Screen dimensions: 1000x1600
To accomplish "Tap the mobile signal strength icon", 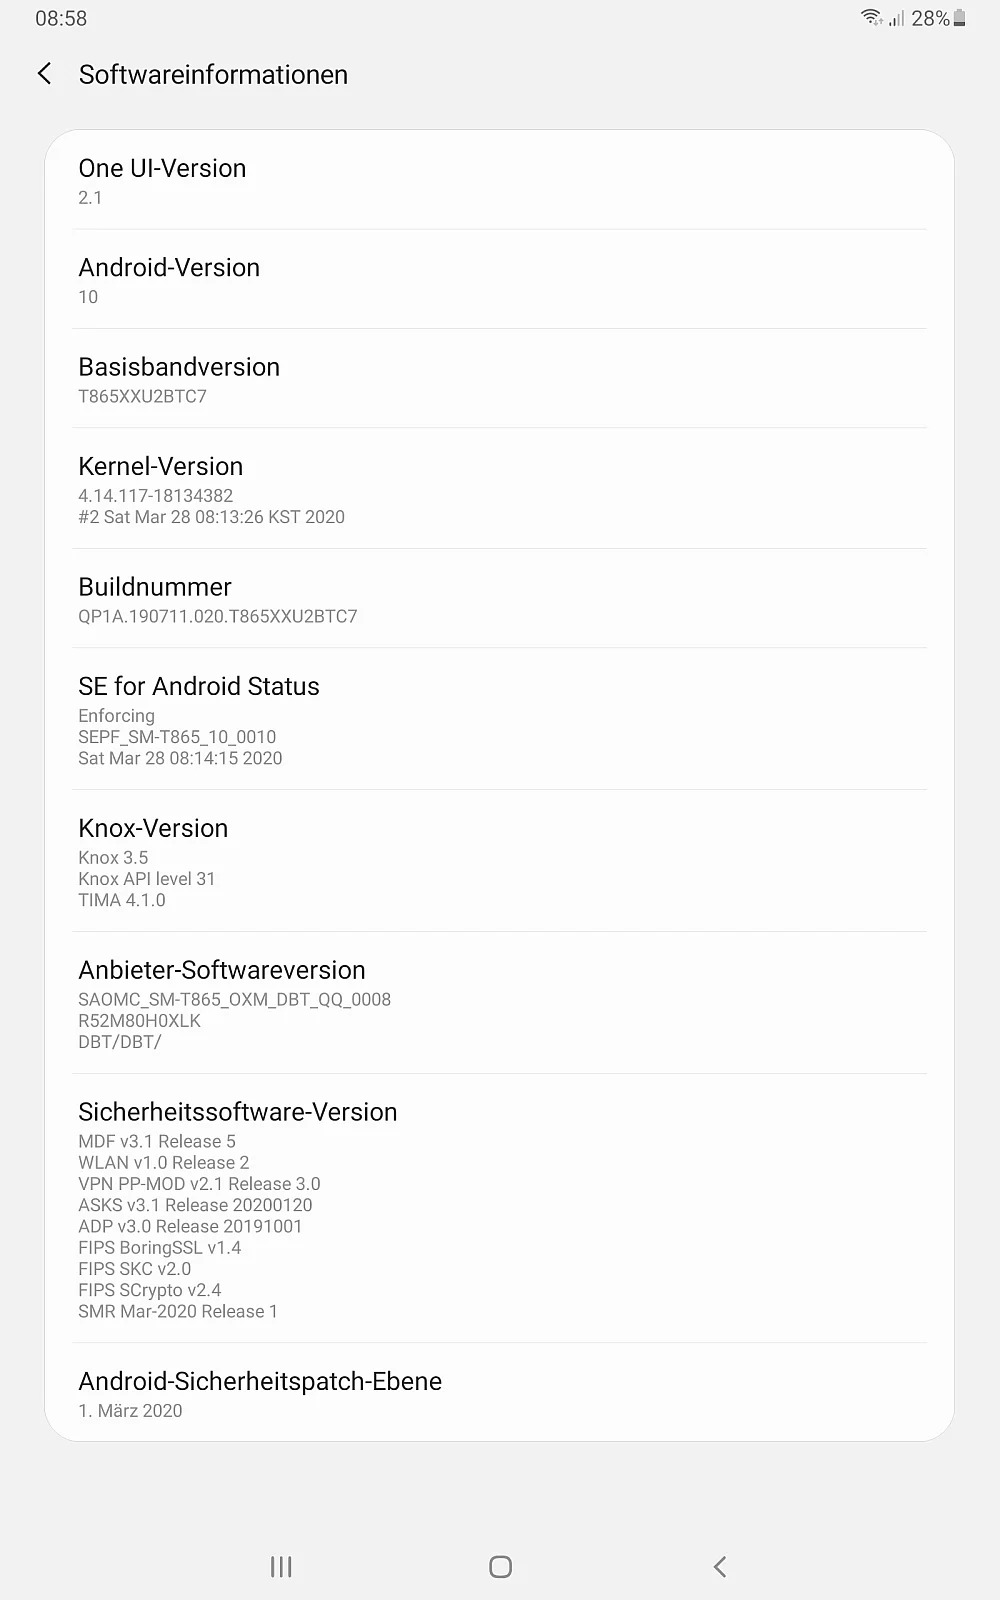I will [896, 18].
